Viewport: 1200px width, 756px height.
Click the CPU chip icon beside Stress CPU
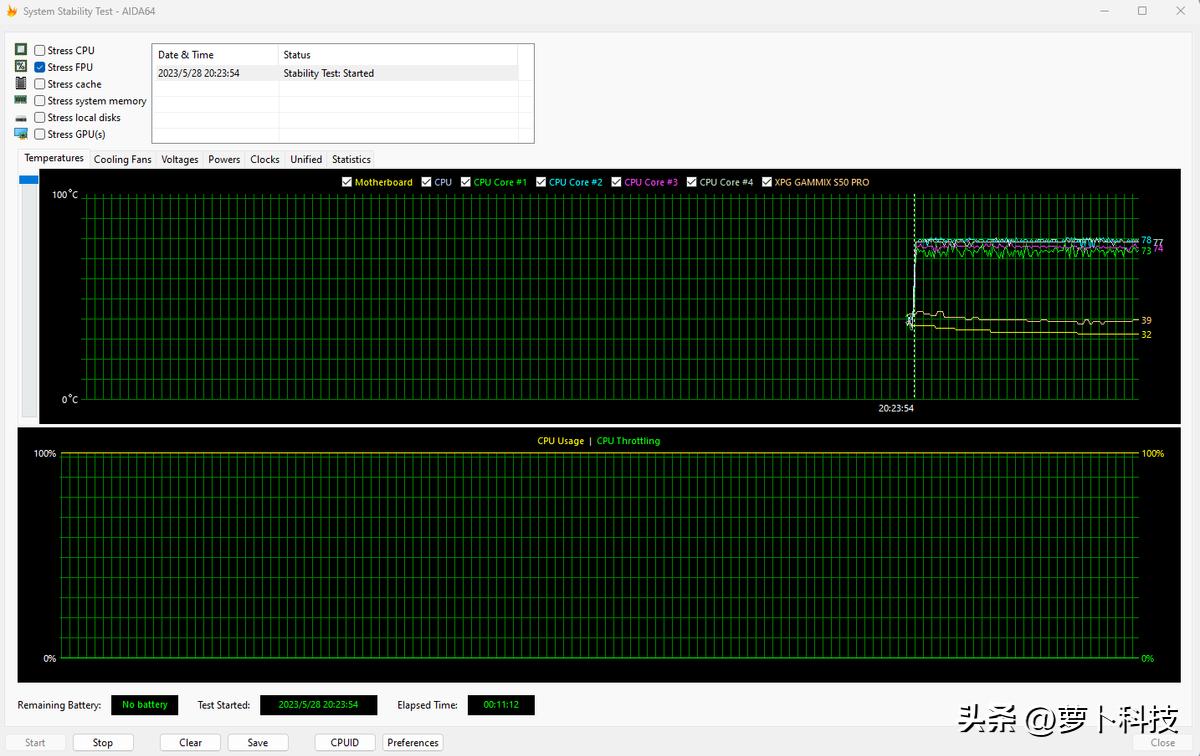[x=20, y=48]
